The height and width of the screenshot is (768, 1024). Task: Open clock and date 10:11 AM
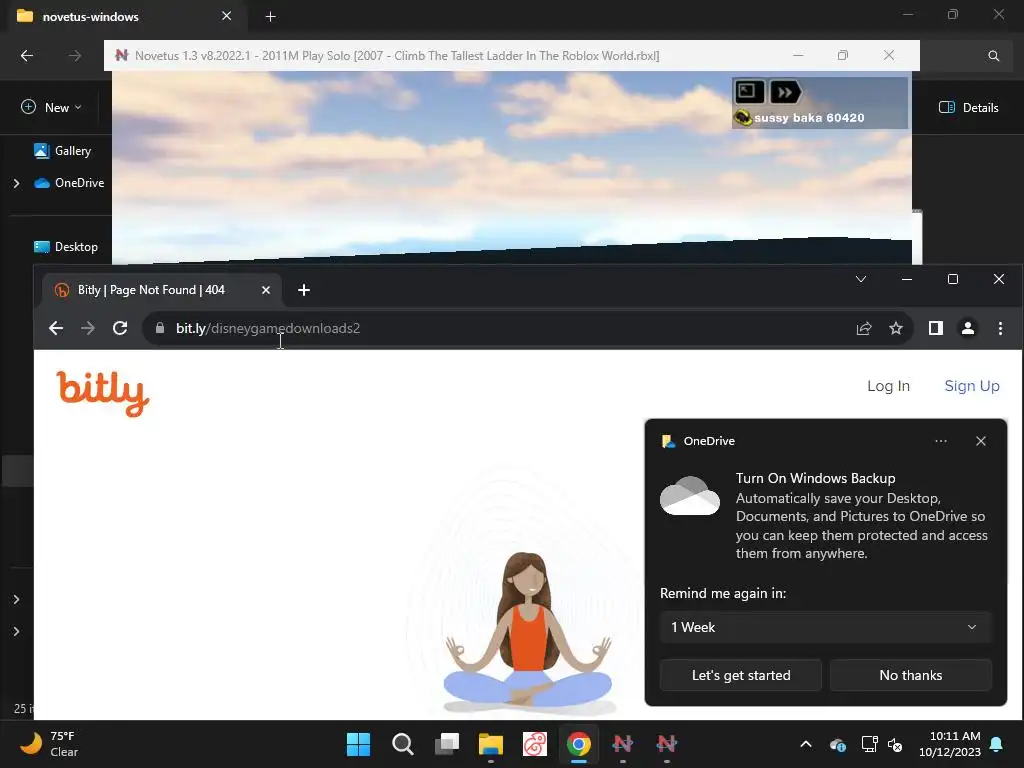click(x=950, y=744)
